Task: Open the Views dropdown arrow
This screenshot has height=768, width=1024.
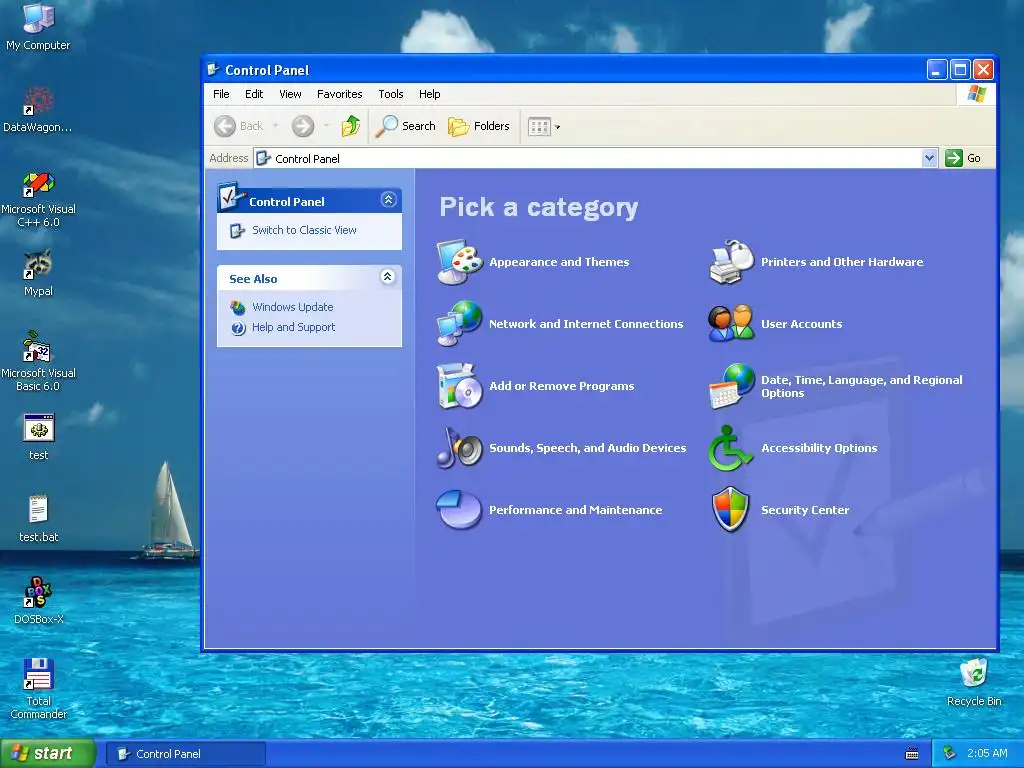Action: (x=557, y=127)
